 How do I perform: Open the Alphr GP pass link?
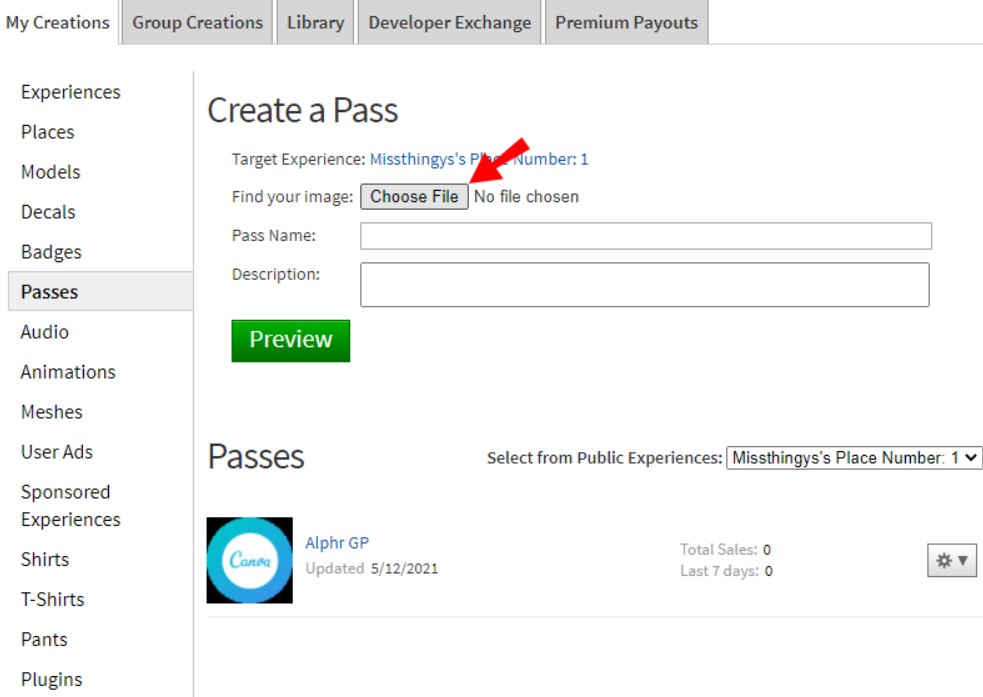(337, 543)
